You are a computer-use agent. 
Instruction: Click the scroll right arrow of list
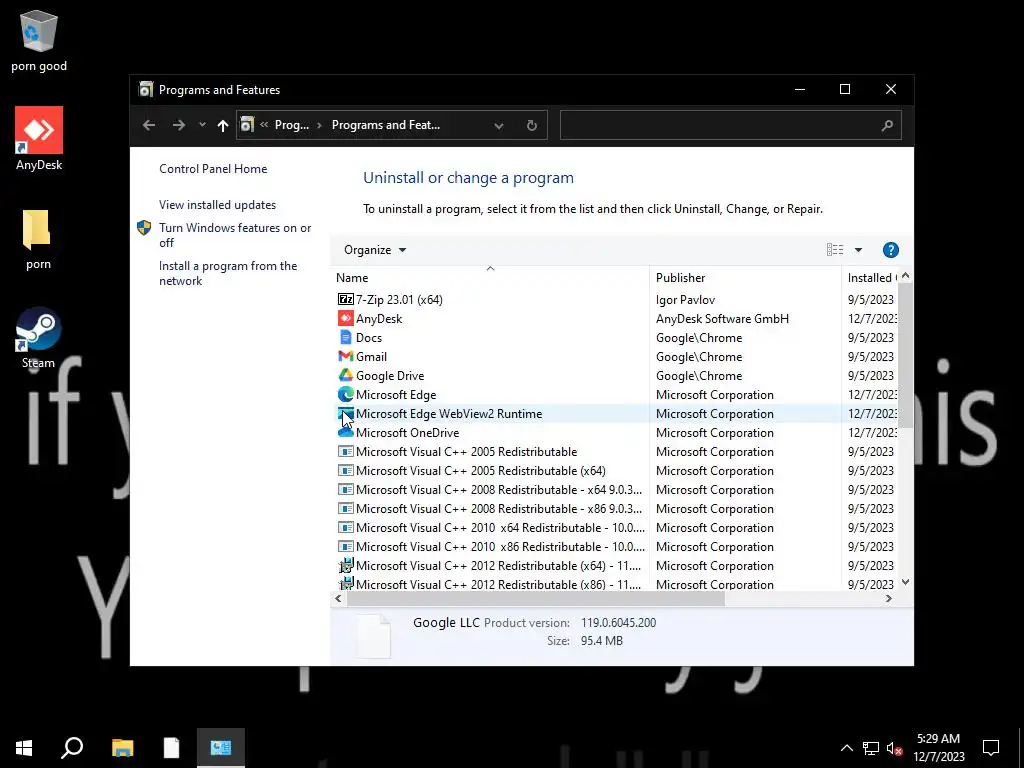[888, 598]
